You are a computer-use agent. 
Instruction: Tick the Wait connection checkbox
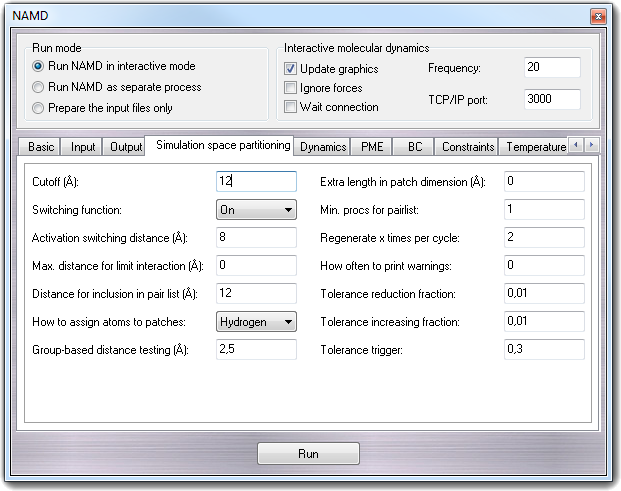click(291, 107)
